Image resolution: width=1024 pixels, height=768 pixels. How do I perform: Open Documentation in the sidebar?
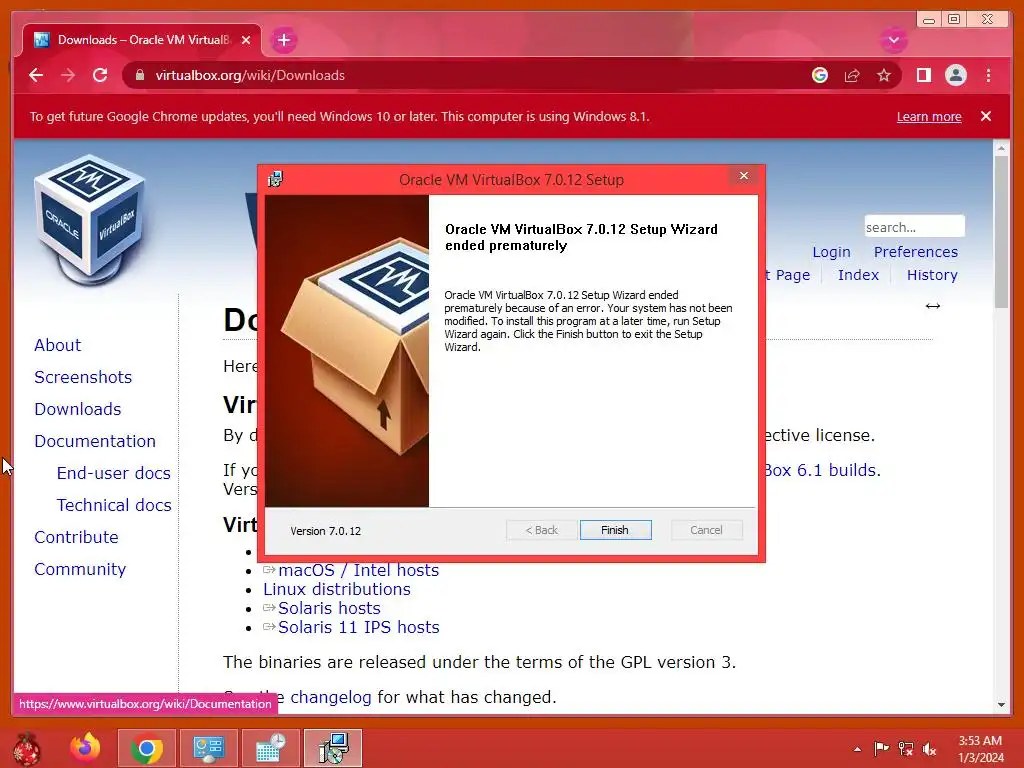pyautogui.click(x=95, y=441)
